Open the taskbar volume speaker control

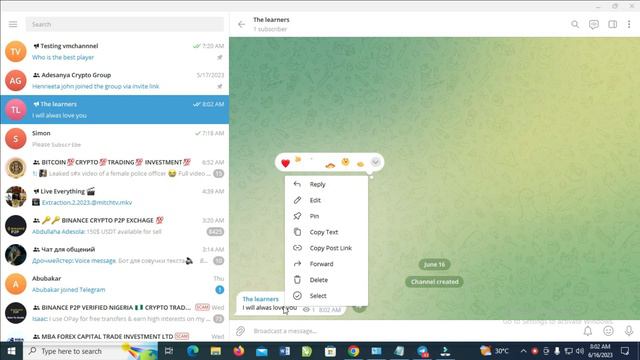[x=580, y=351]
